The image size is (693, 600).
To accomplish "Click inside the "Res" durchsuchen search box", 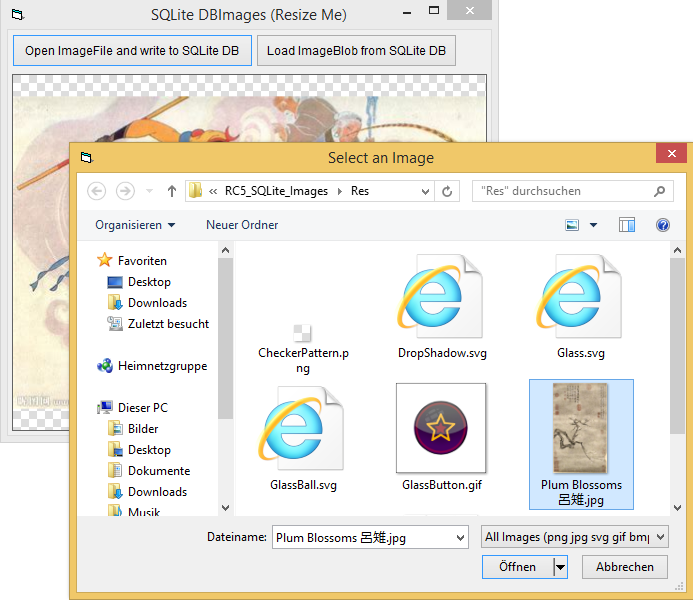I will pyautogui.click(x=565, y=191).
